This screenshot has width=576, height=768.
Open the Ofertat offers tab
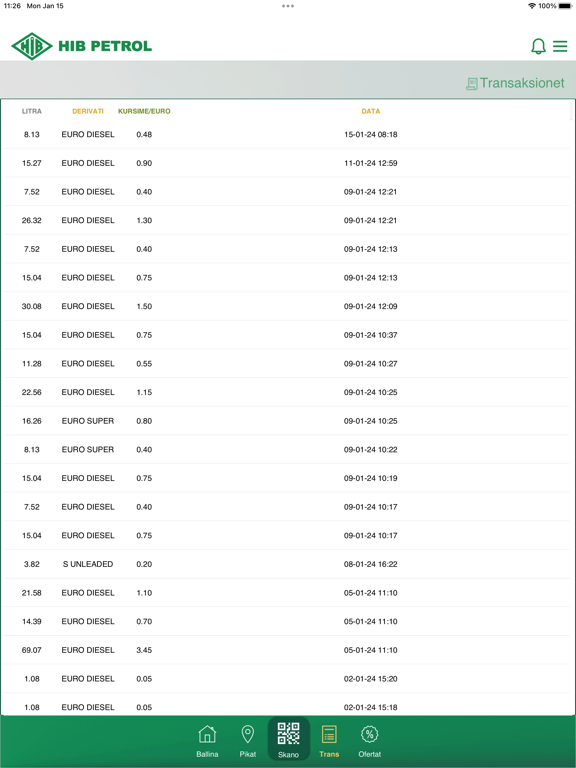tap(370, 741)
